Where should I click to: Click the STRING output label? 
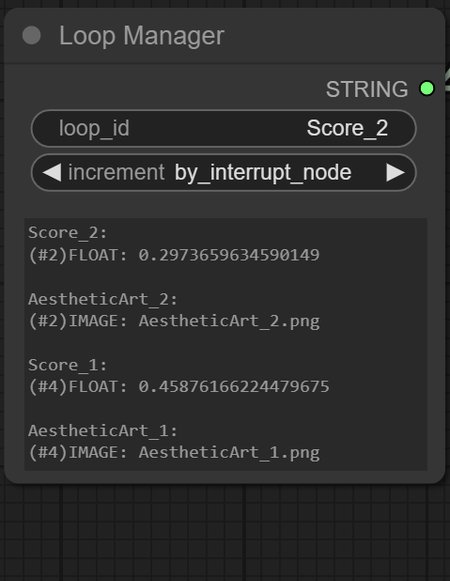(x=367, y=89)
